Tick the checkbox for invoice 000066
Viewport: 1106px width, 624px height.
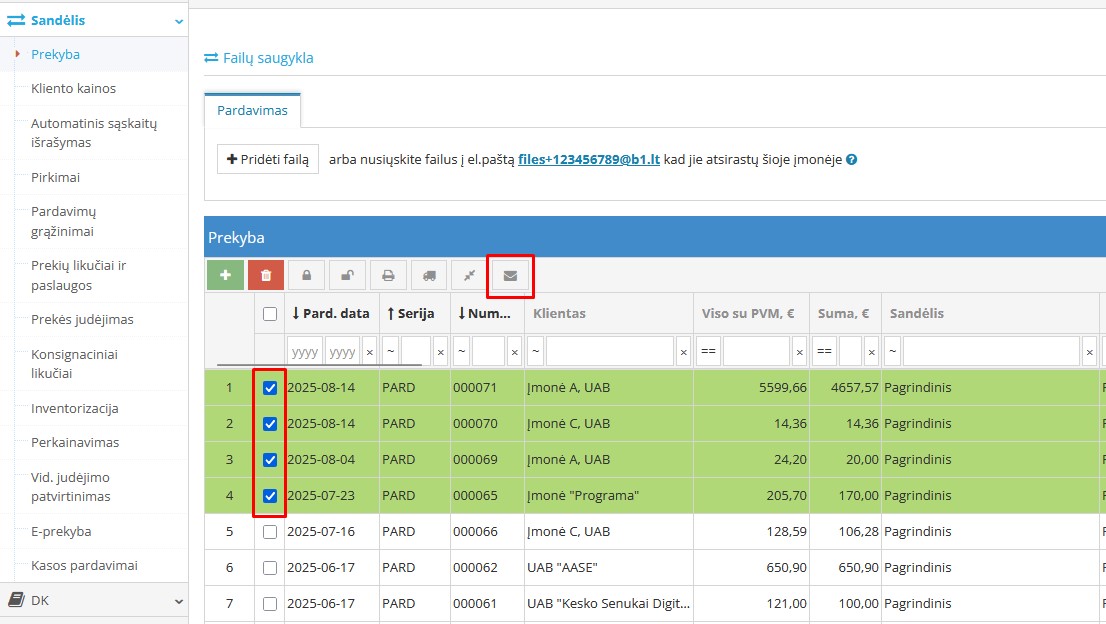click(270, 532)
